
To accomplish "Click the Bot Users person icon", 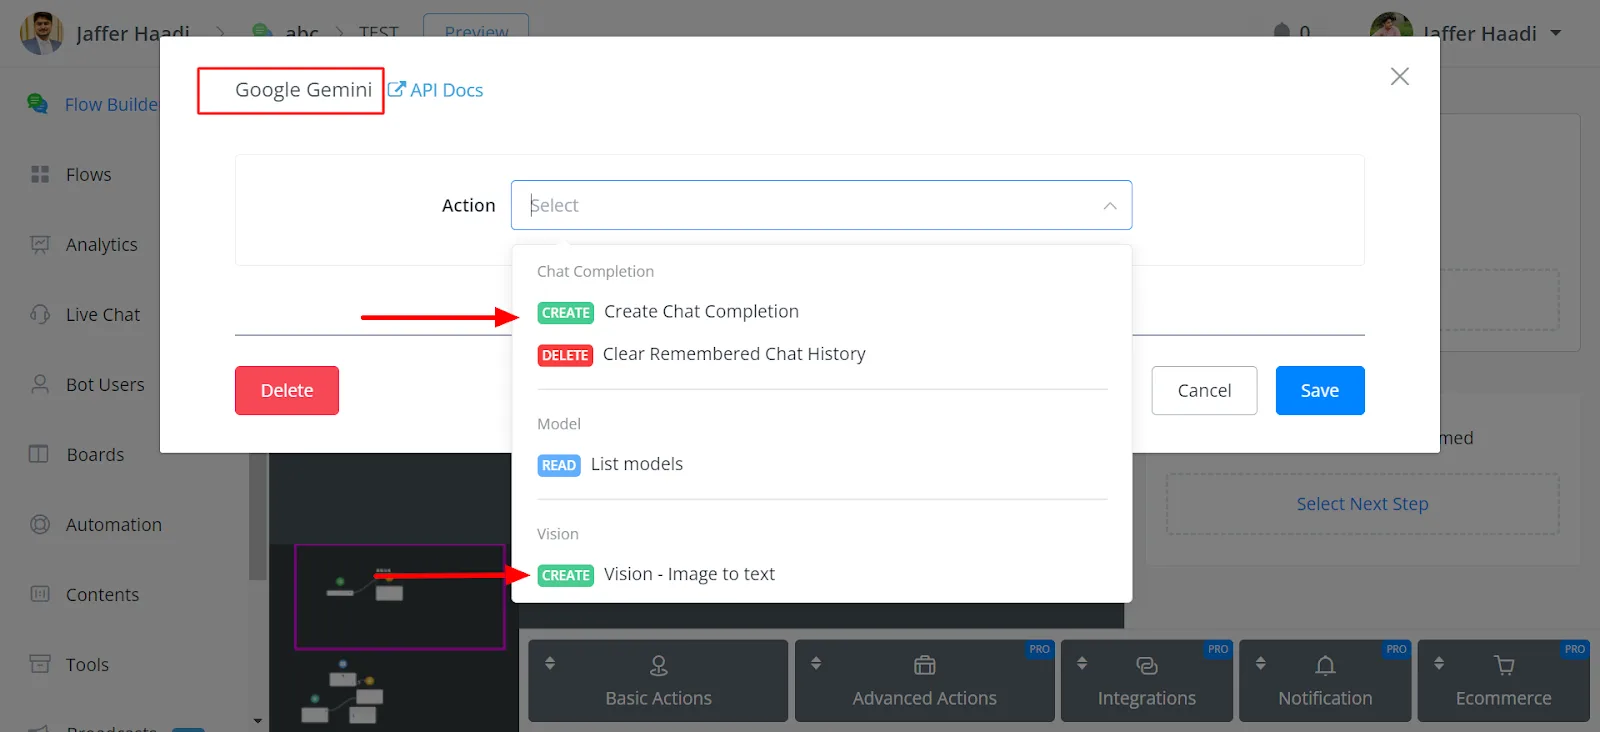I will pos(40,384).
